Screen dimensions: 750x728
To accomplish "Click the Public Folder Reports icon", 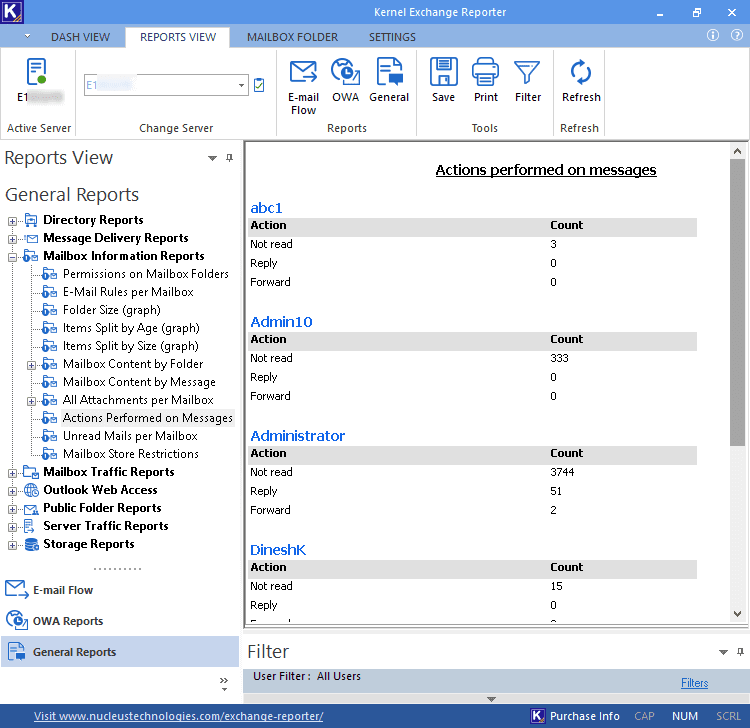I will 31,508.
